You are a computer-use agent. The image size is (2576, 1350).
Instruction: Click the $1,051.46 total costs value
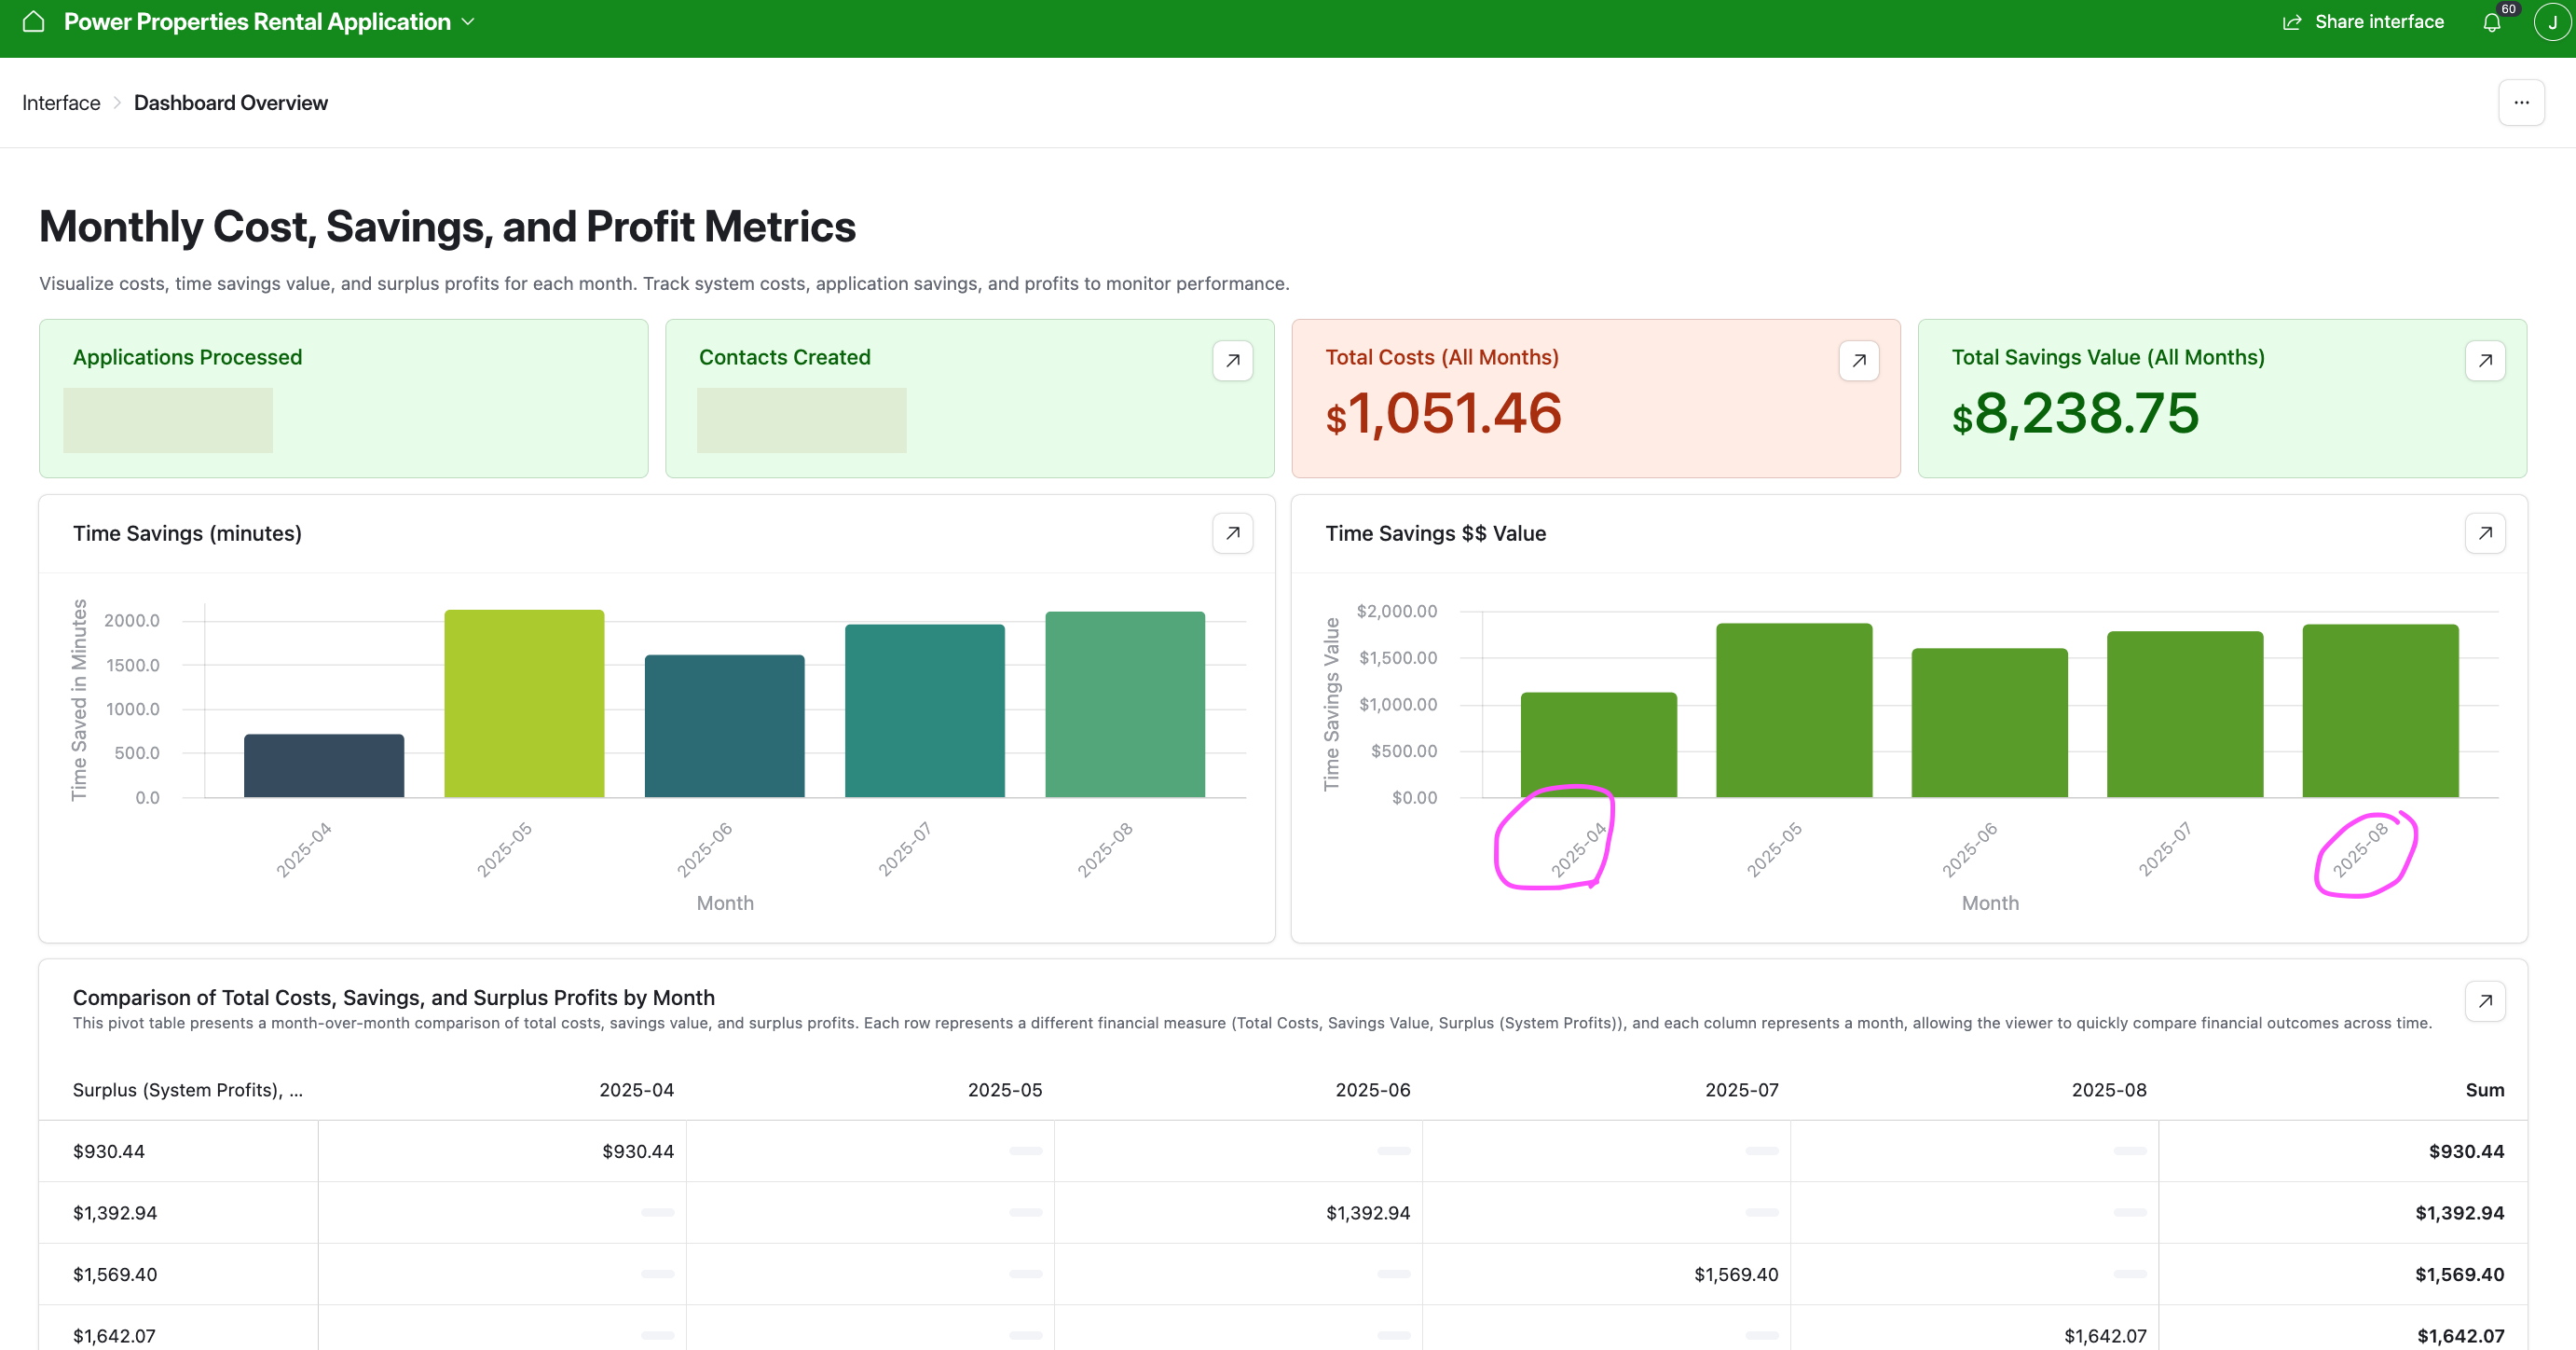coord(1443,414)
